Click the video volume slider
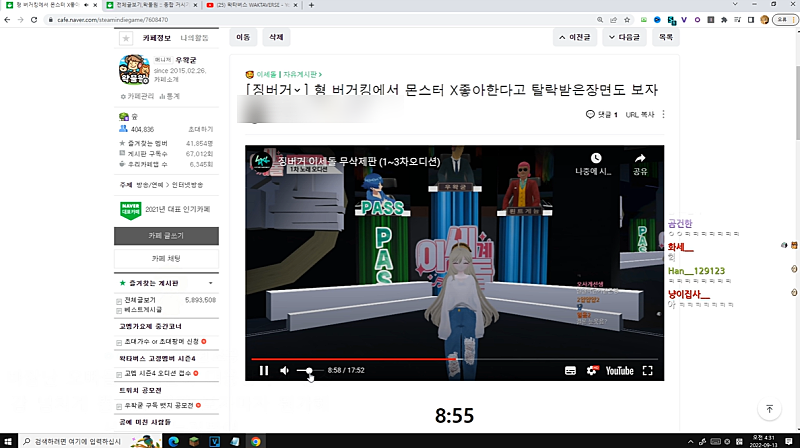 point(308,370)
